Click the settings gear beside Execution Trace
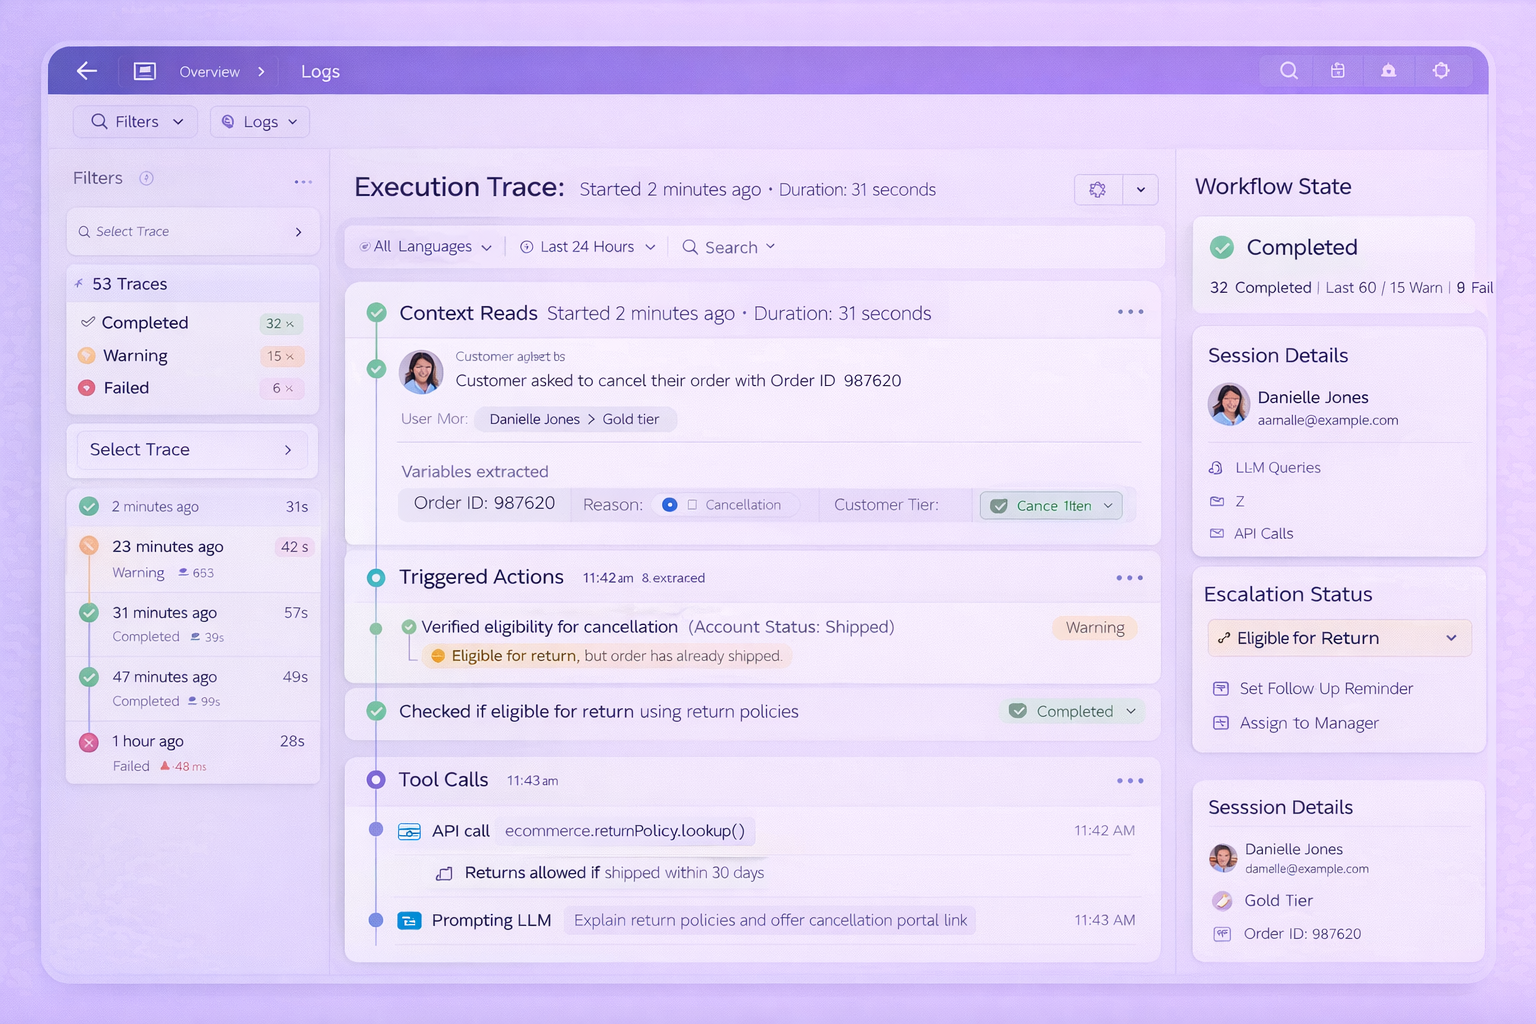Viewport: 1536px width, 1024px height. (x=1098, y=190)
